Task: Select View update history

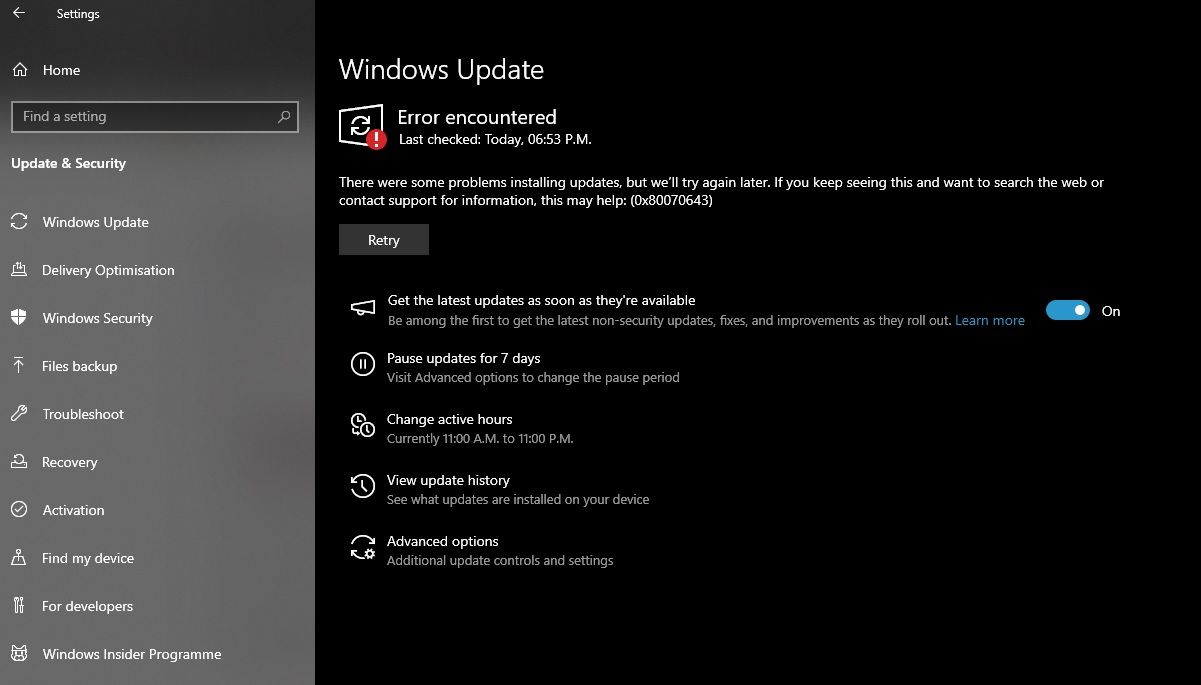Action: pos(448,480)
